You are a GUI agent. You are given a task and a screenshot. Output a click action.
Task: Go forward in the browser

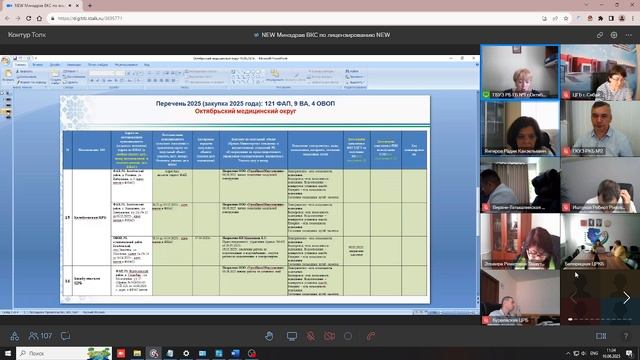(x=18, y=18)
